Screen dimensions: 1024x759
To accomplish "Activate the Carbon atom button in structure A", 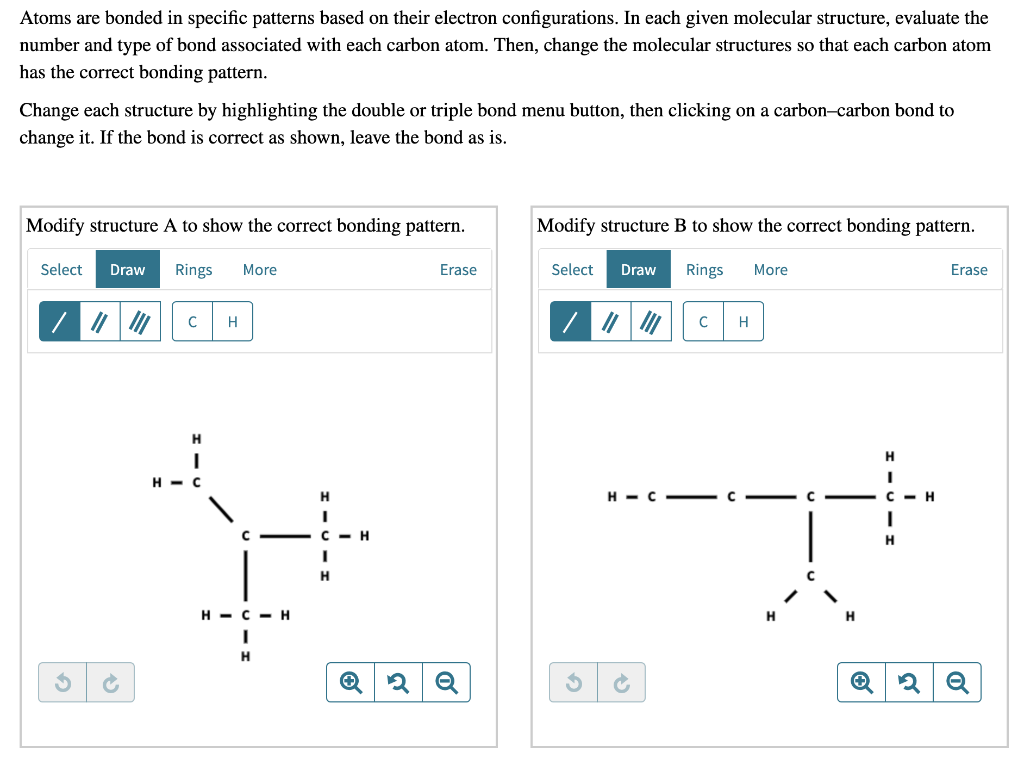I will tap(191, 321).
